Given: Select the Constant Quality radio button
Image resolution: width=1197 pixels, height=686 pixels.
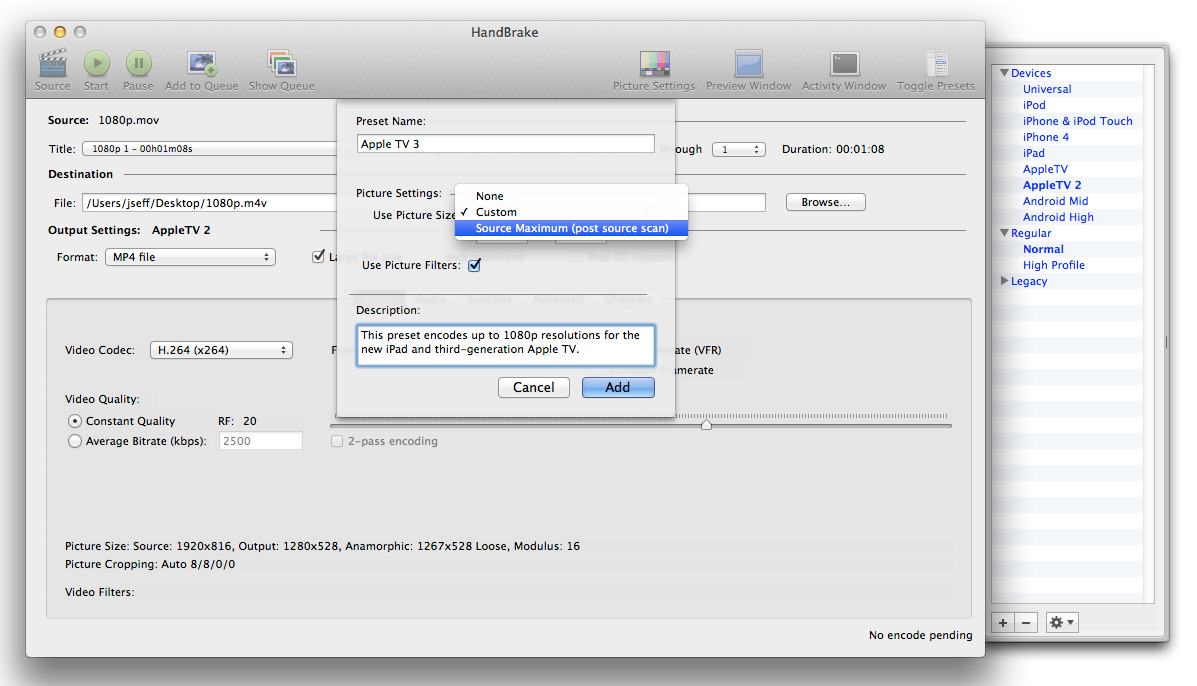Looking at the screenshot, I should (75, 421).
